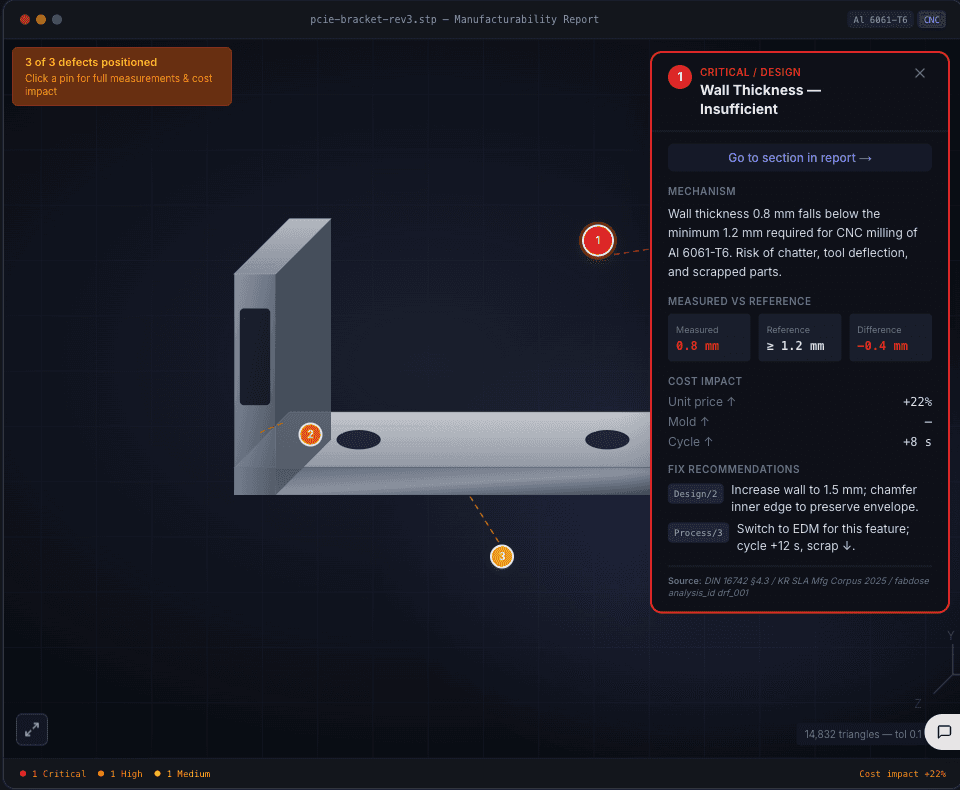The width and height of the screenshot is (960, 790).
Task: Click the red macOS close light
Action: [x=24, y=20]
